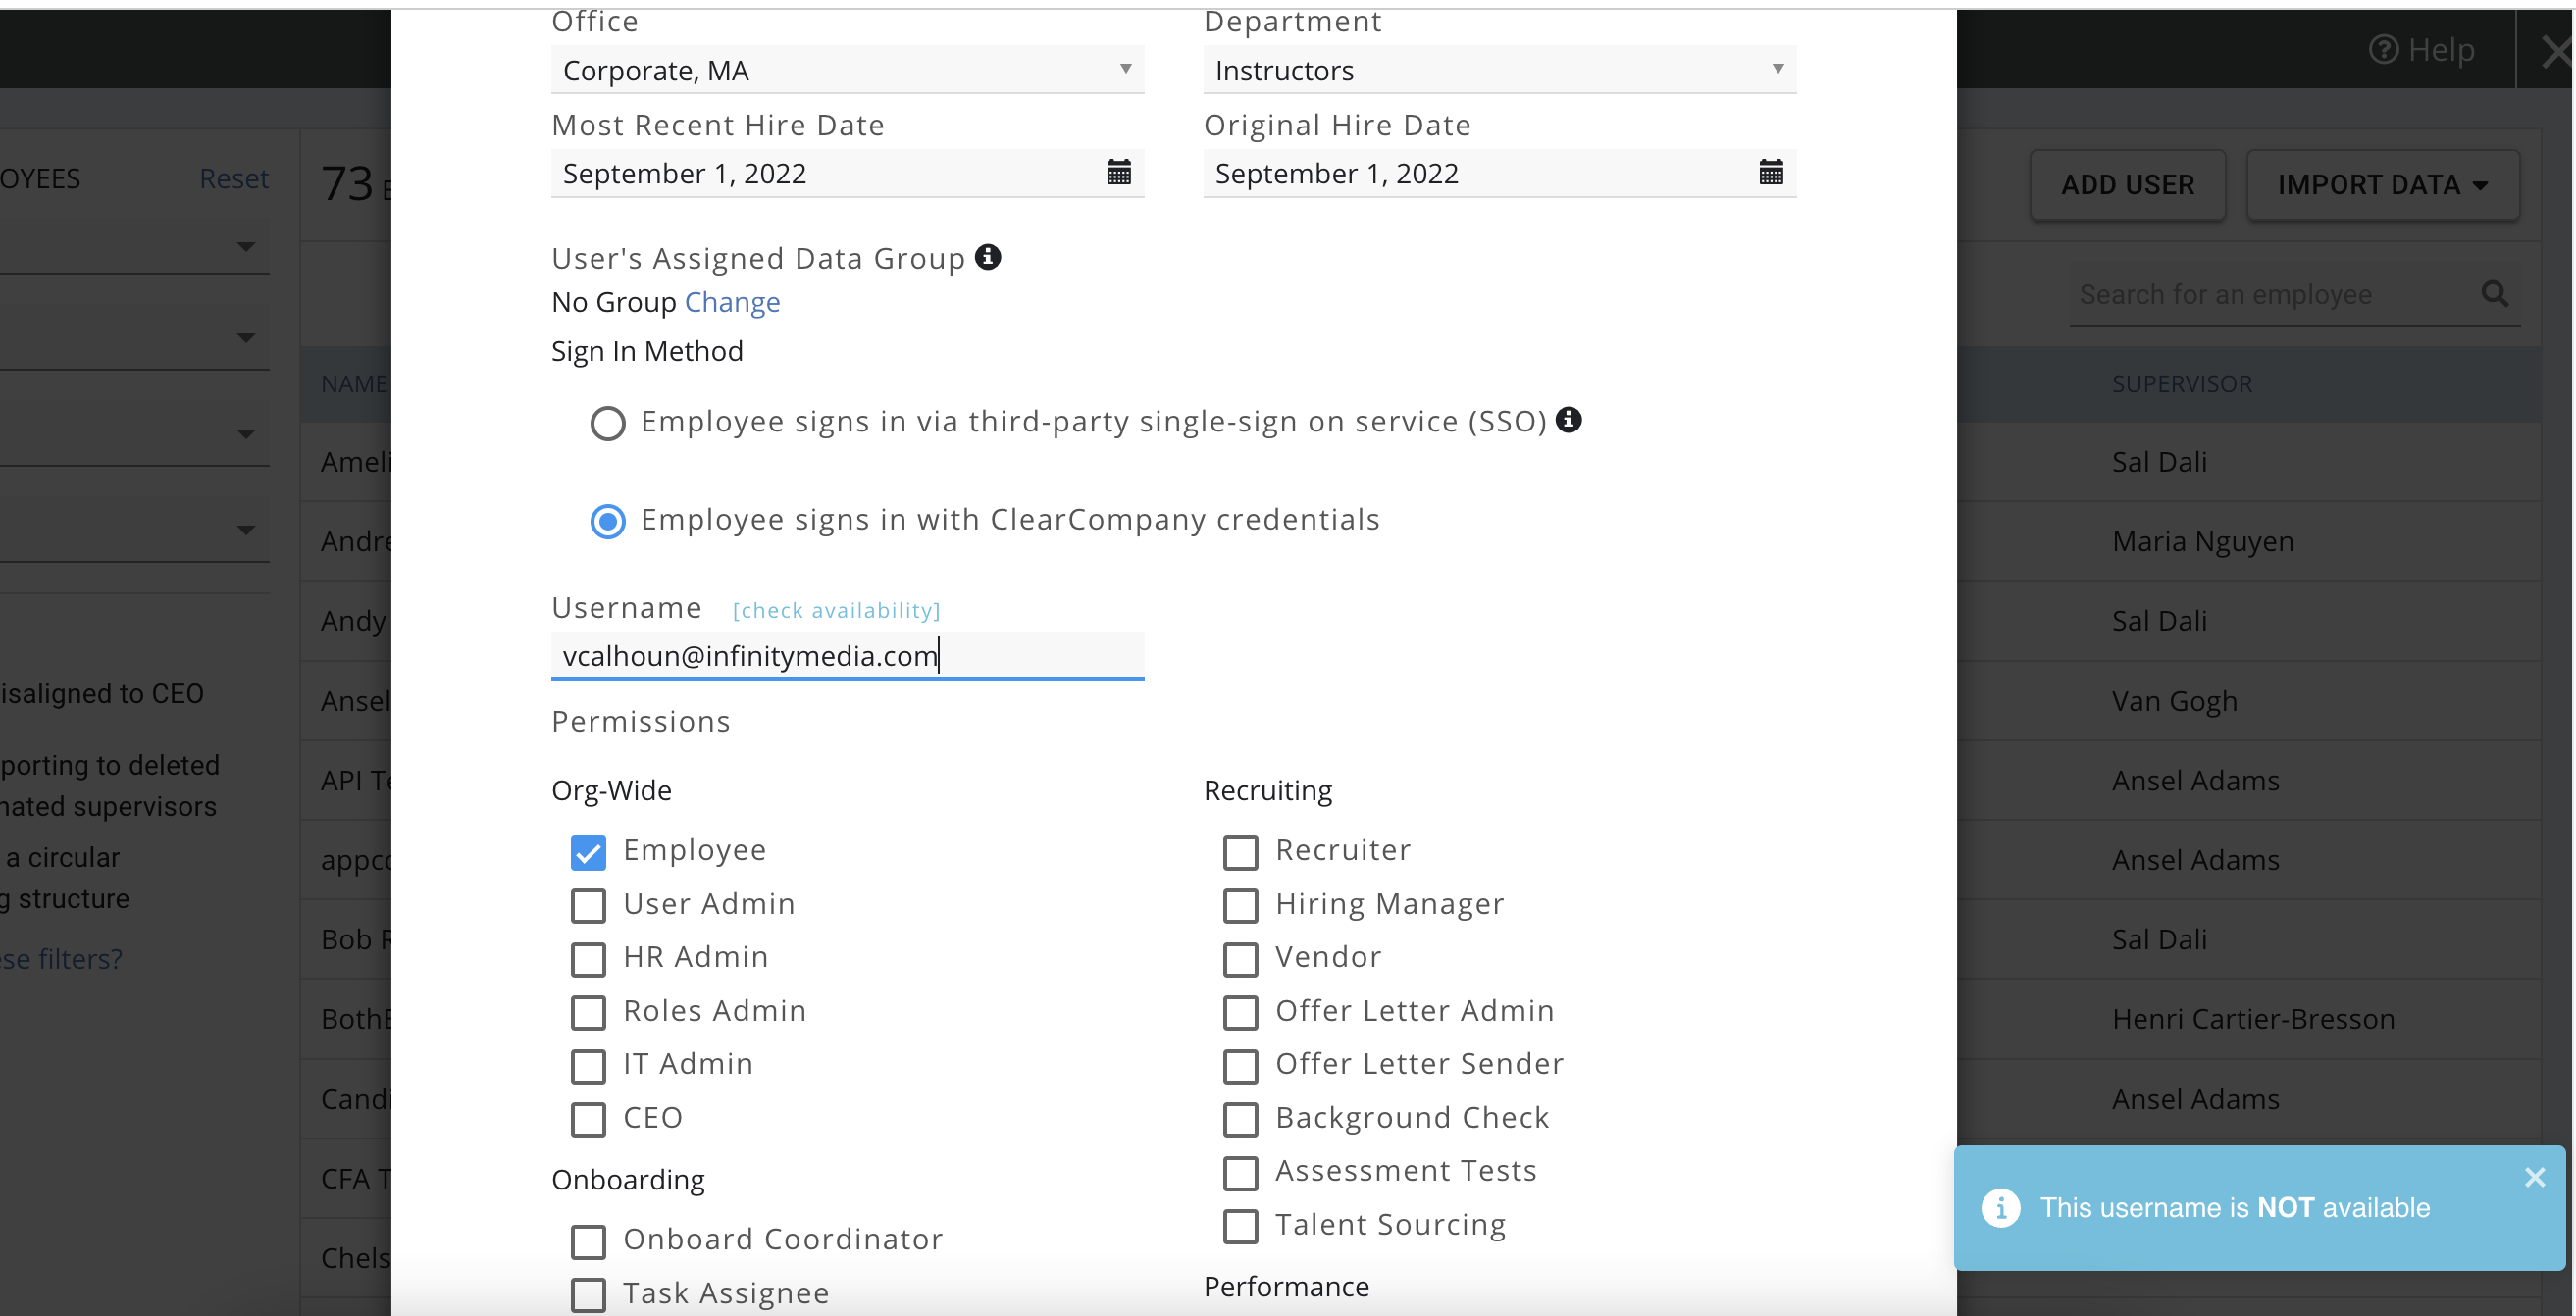Click the Change data group link
The image size is (2576, 1316).
click(732, 302)
